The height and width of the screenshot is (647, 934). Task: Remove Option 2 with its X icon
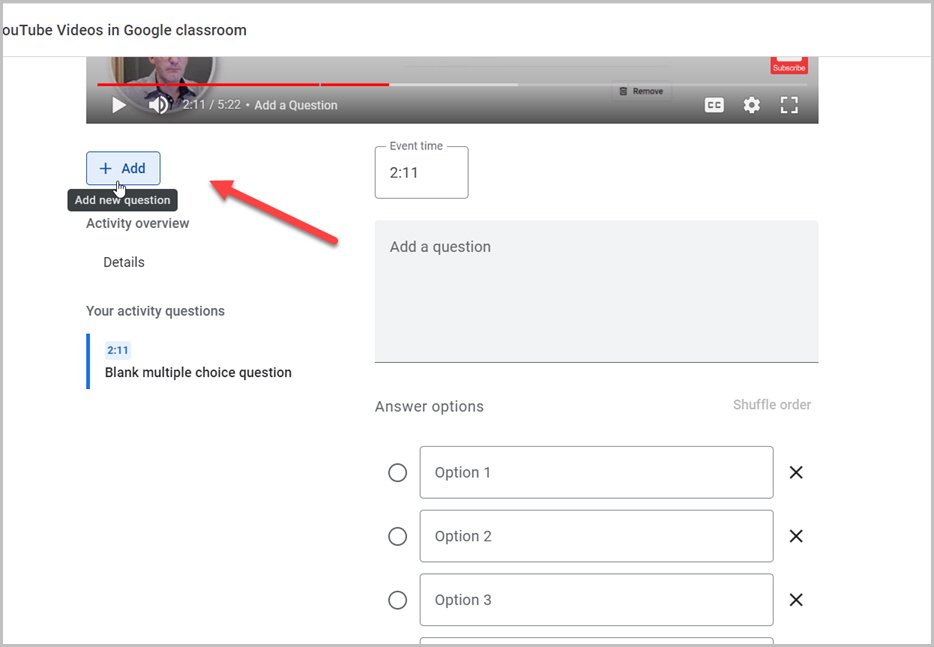(x=796, y=536)
